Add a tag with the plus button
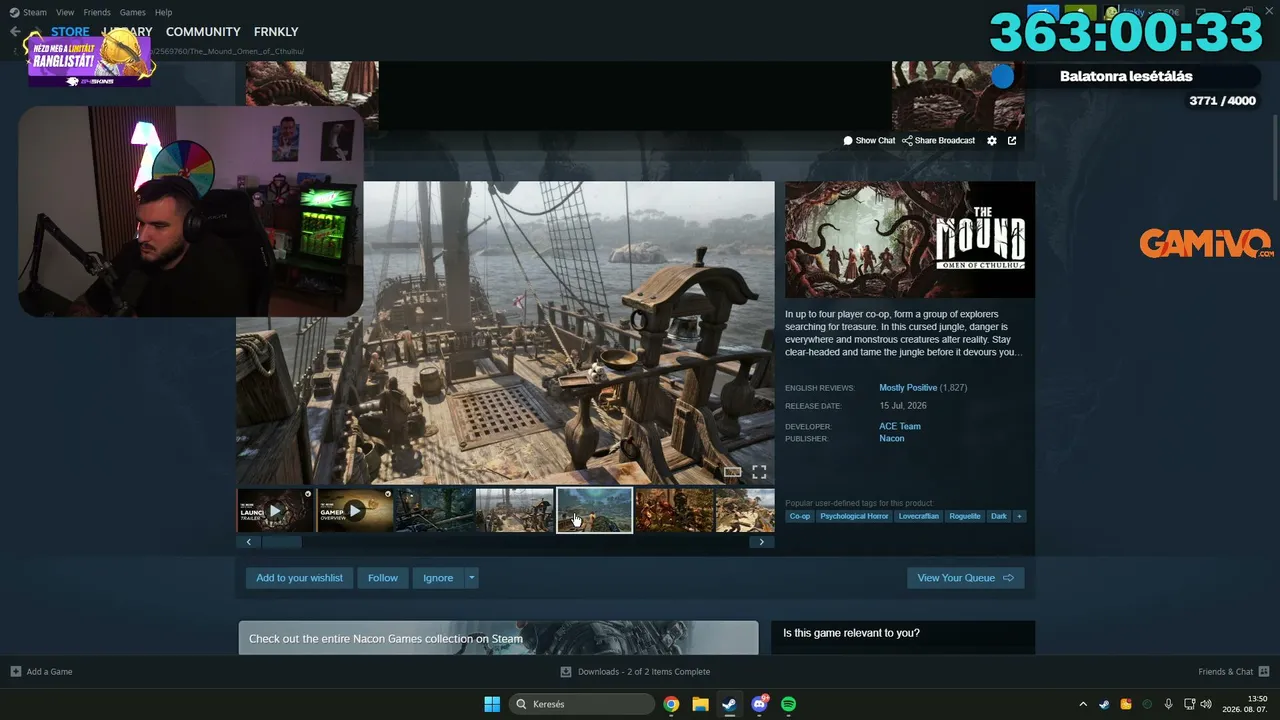The width and height of the screenshot is (1280, 720). [1019, 517]
